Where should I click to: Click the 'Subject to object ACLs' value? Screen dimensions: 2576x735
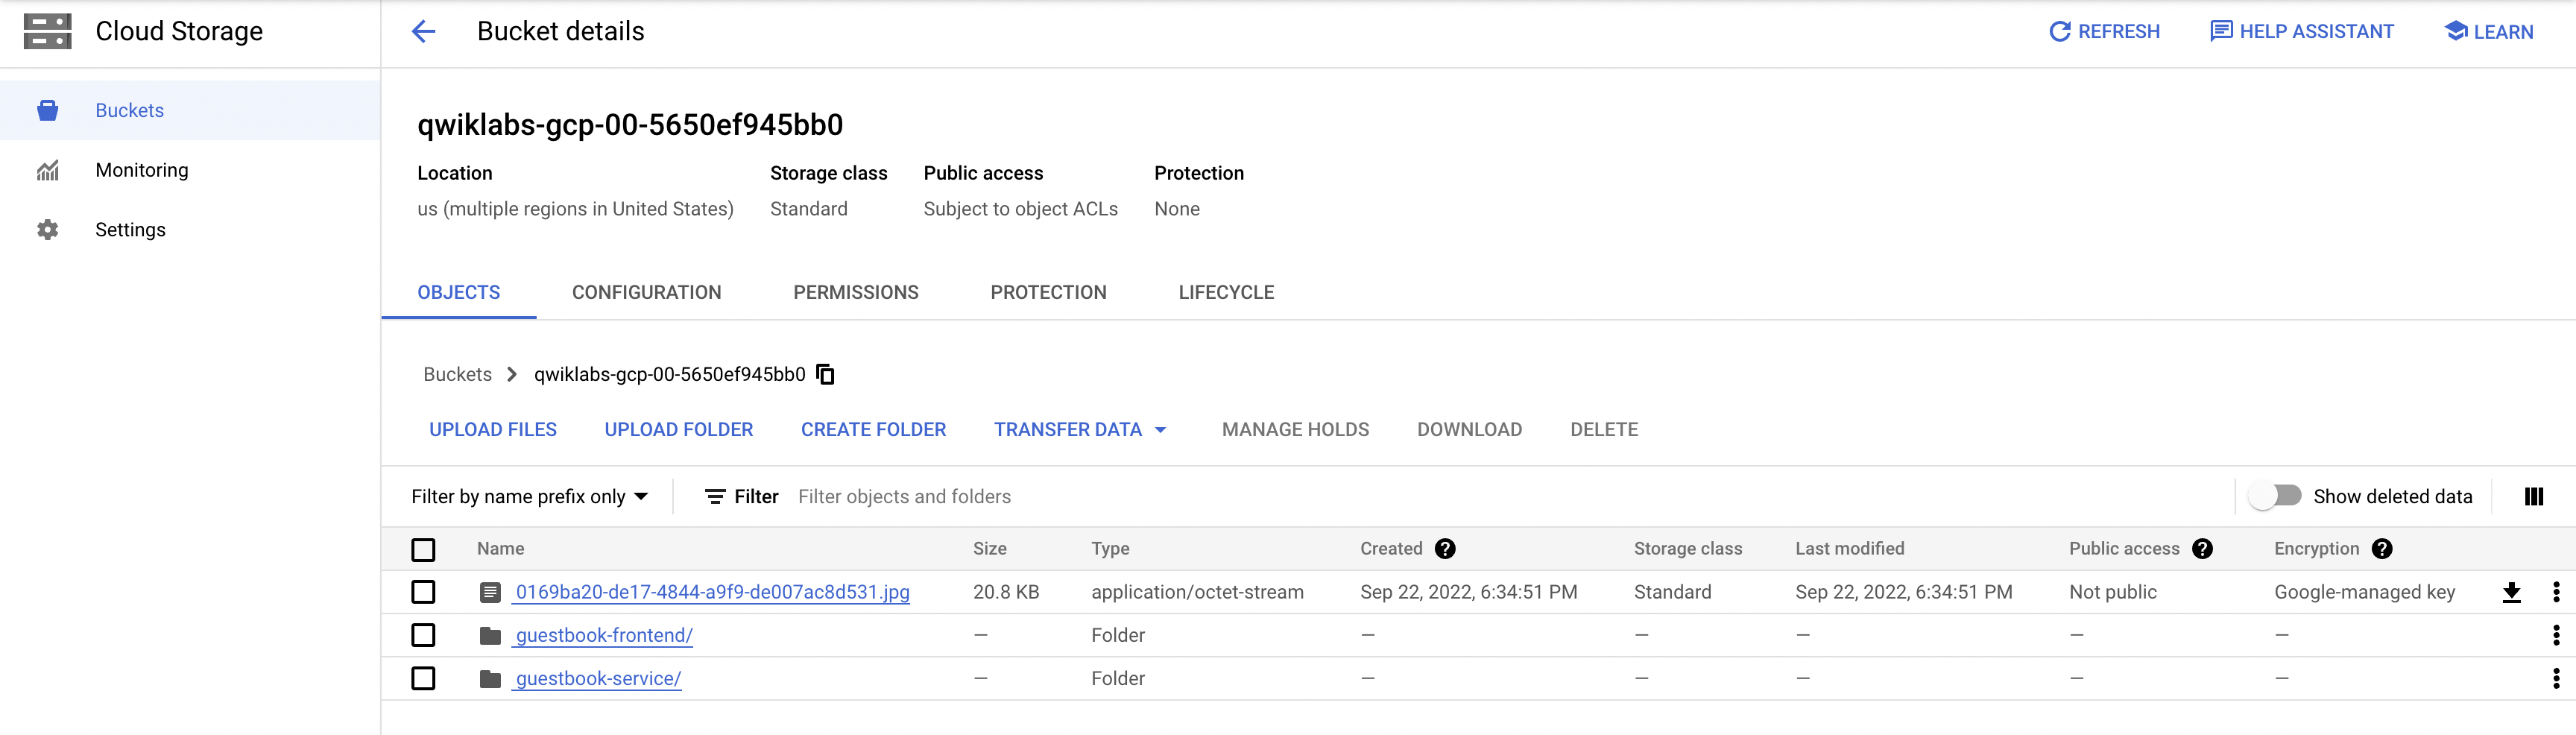(1020, 209)
